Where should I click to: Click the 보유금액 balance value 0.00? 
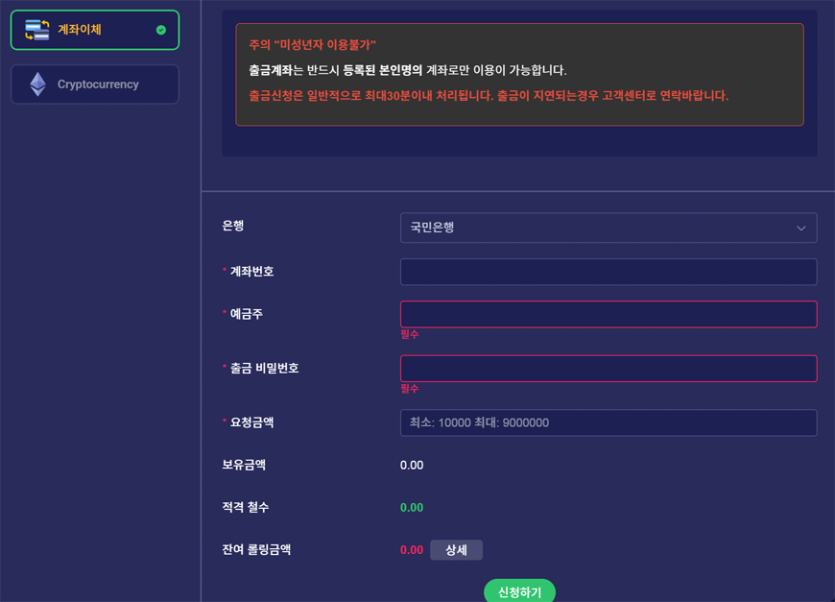pyautogui.click(x=412, y=465)
